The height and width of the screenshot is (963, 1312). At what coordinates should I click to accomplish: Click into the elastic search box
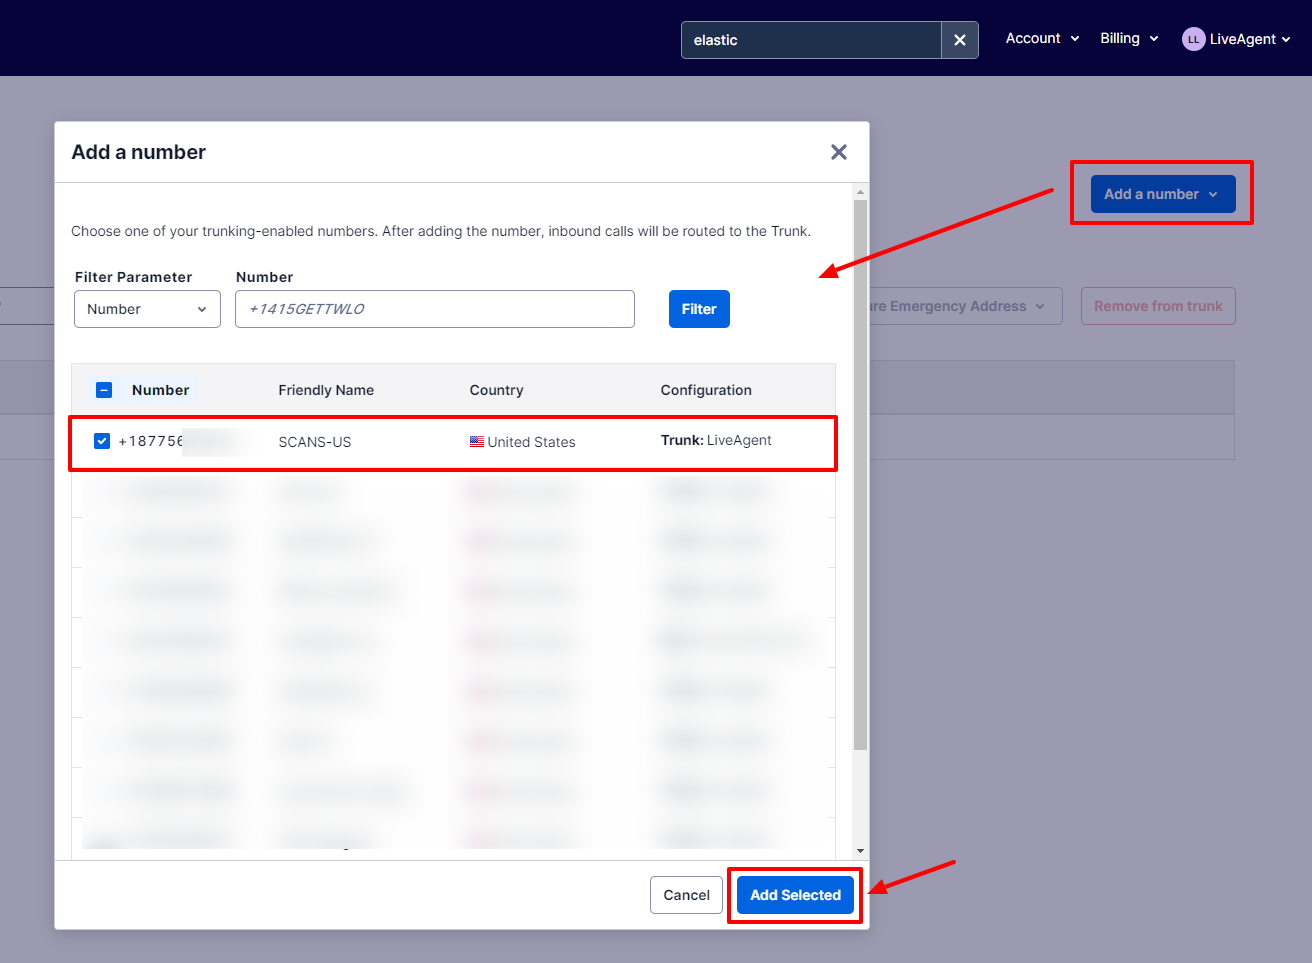[x=811, y=40]
